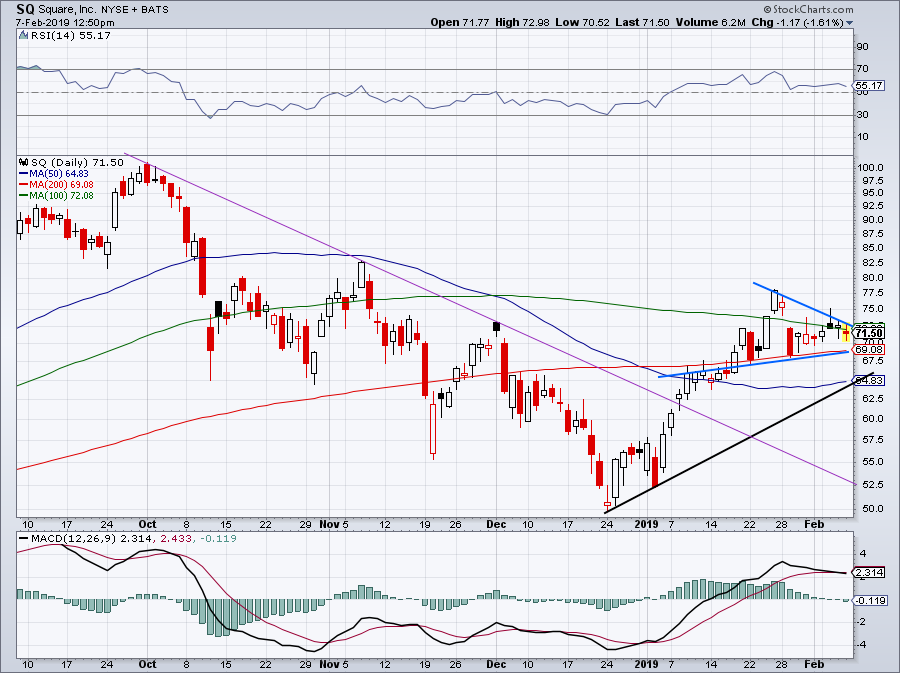Click the MA(200) red legend line

24,185
